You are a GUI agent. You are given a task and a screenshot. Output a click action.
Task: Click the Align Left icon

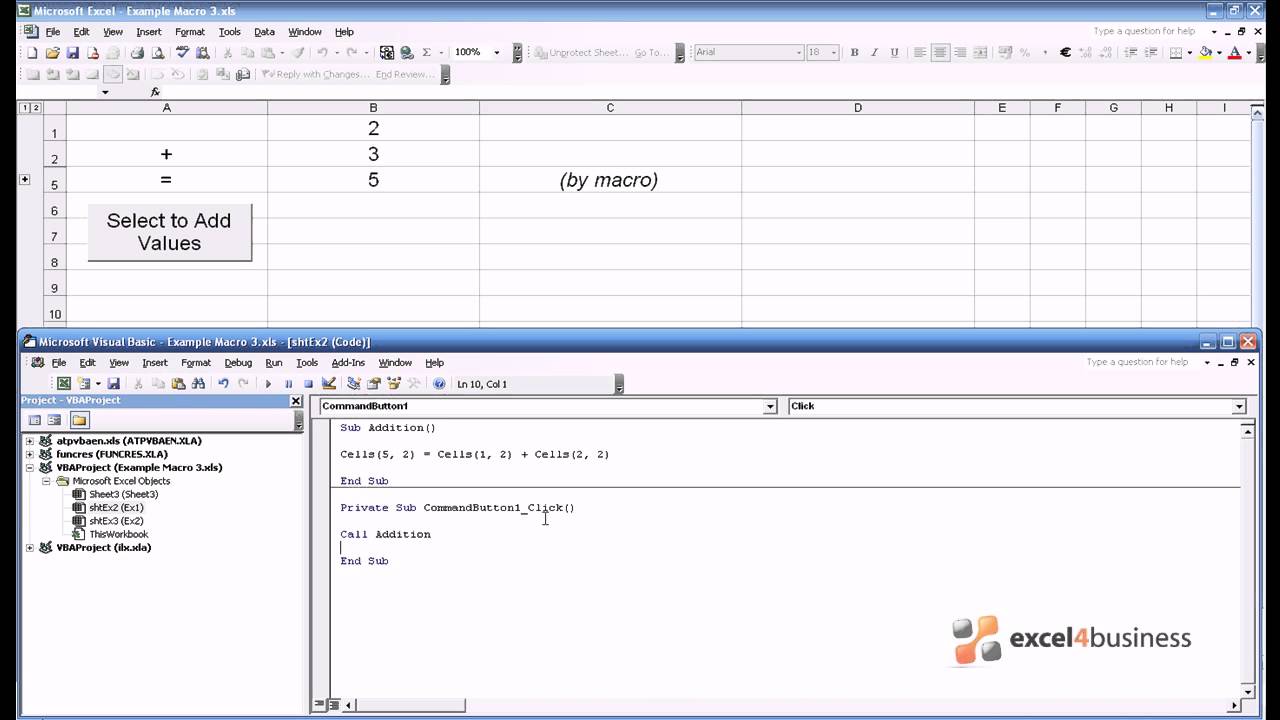(919, 53)
